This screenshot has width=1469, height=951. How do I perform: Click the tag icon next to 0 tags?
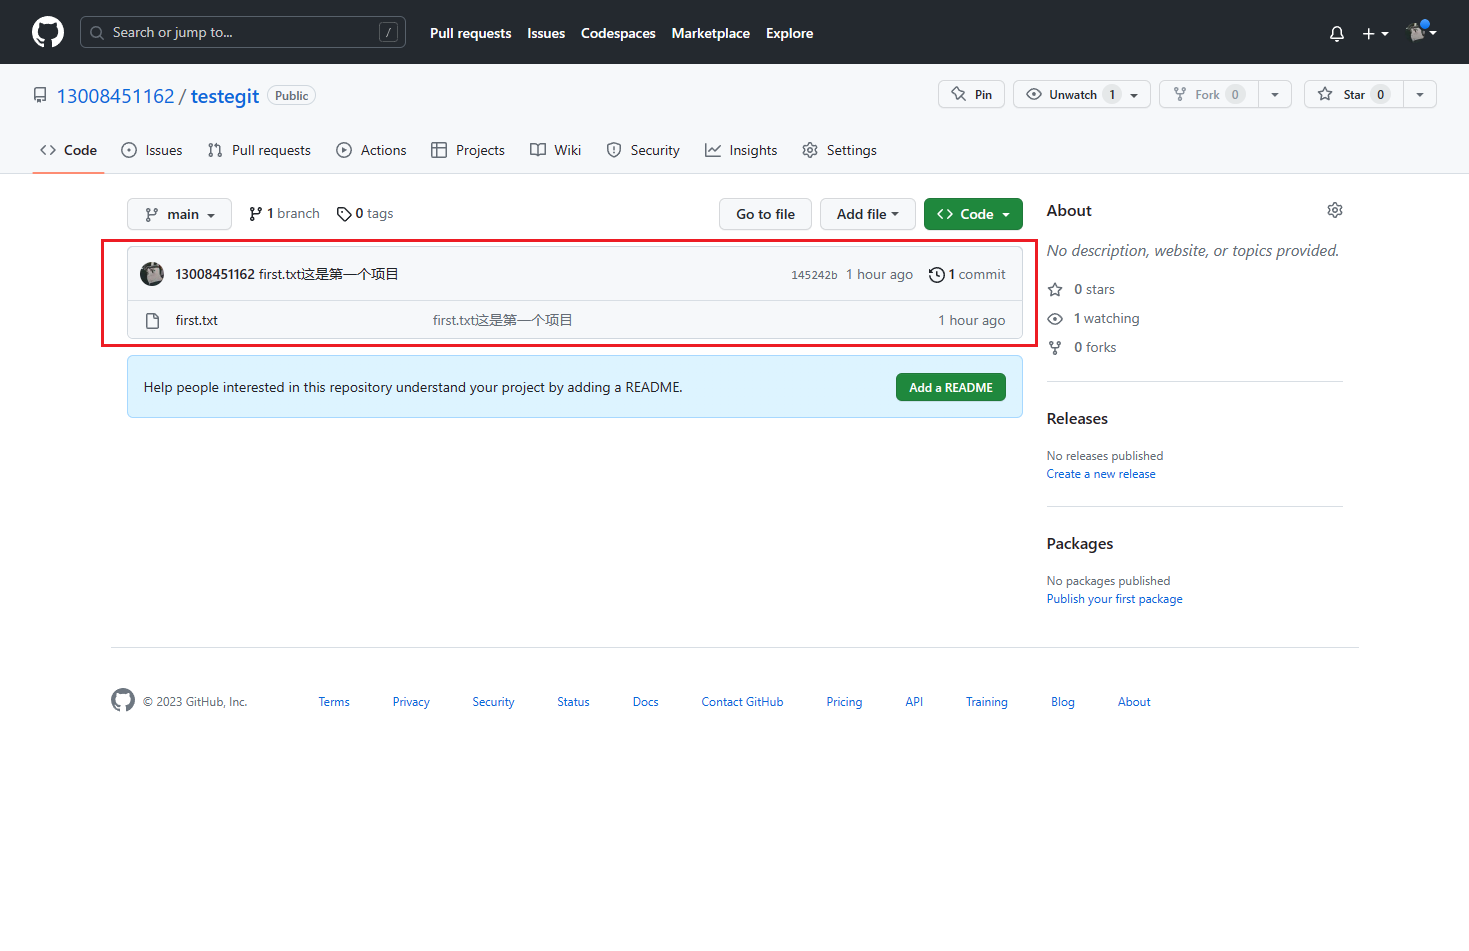pos(344,214)
